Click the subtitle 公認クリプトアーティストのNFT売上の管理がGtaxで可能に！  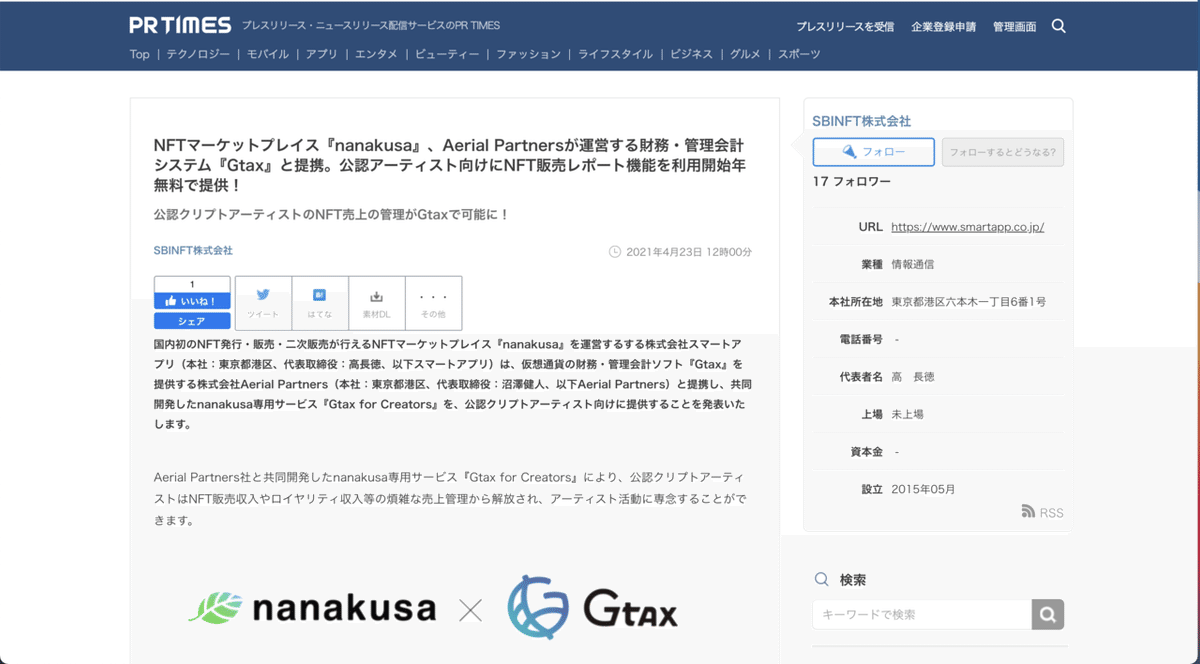332,215
